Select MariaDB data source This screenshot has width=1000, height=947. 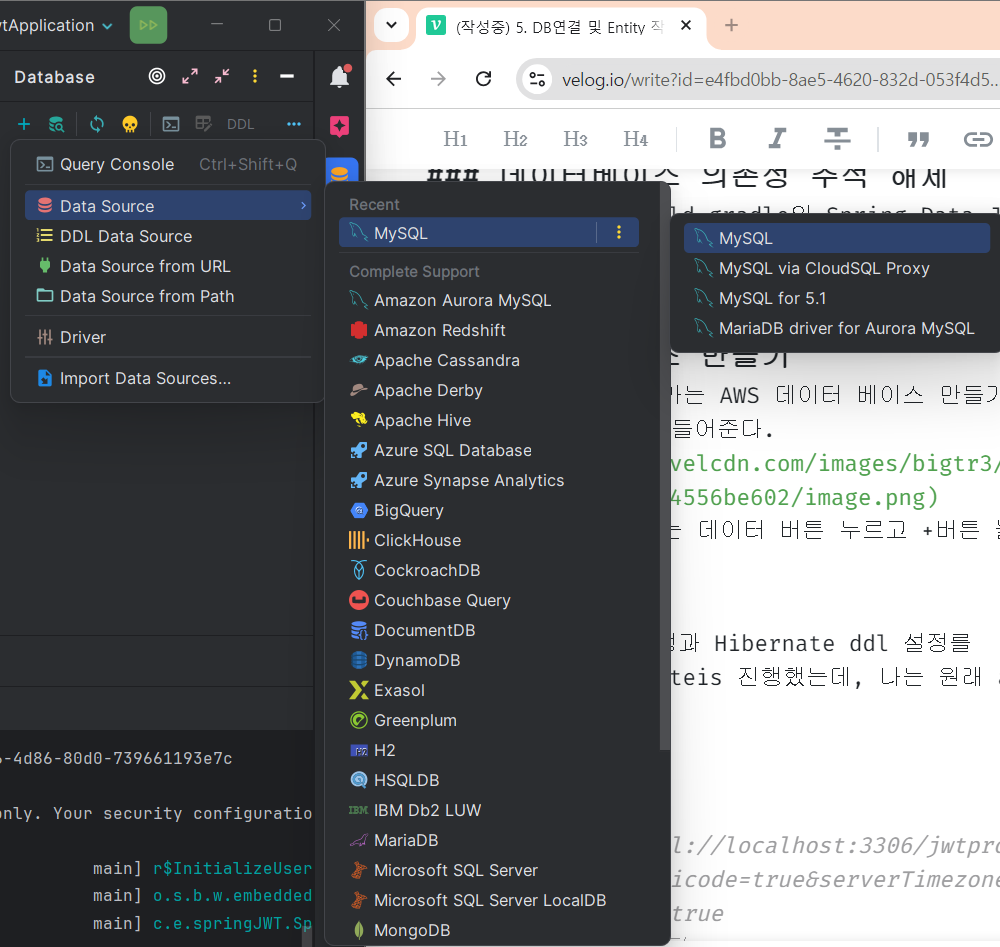(x=489, y=840)
